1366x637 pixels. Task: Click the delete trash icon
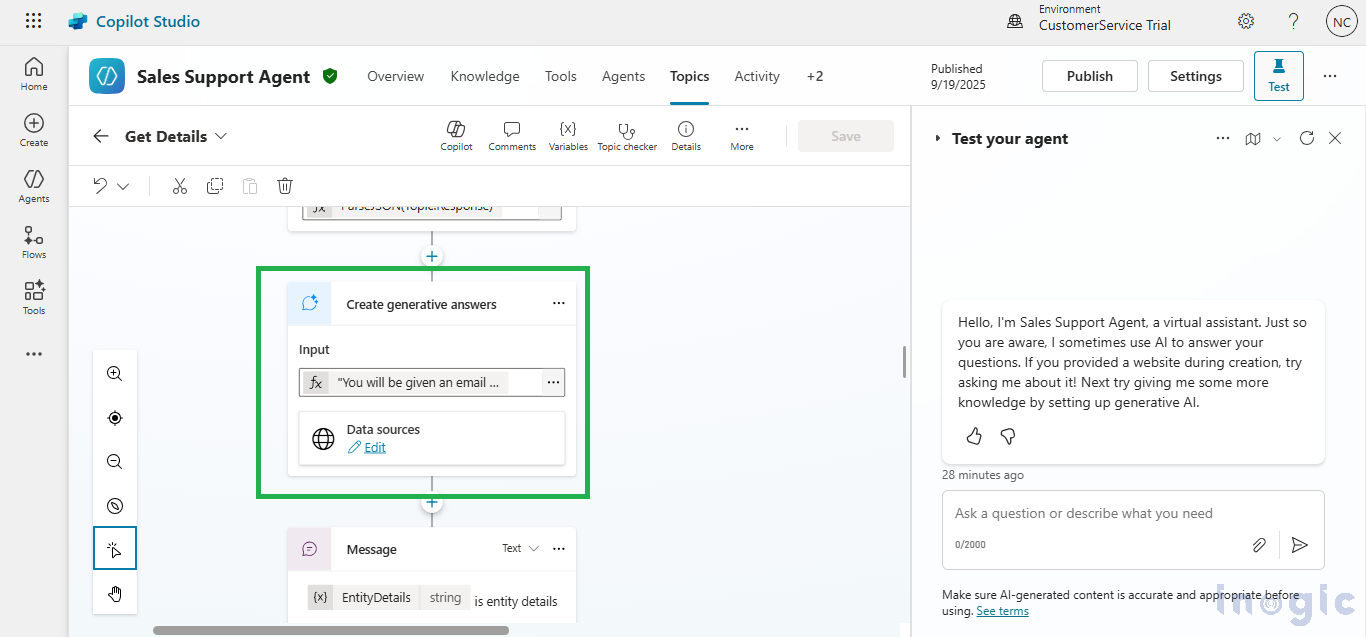point(285,186)
